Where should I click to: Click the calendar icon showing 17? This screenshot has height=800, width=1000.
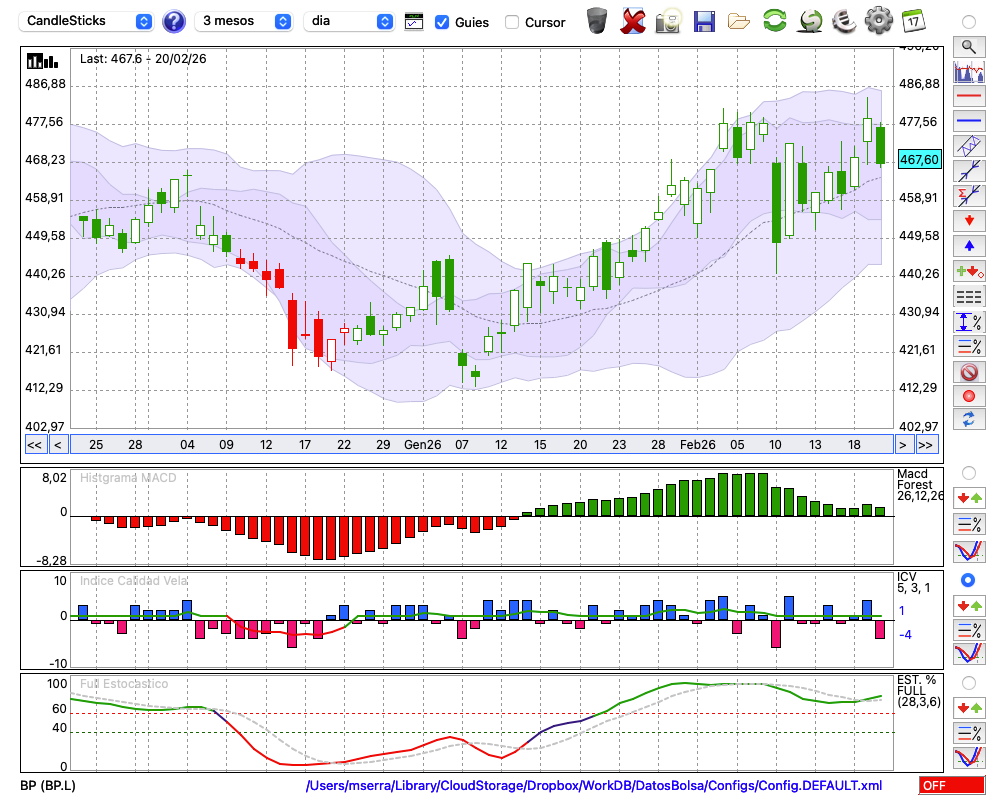913,20
